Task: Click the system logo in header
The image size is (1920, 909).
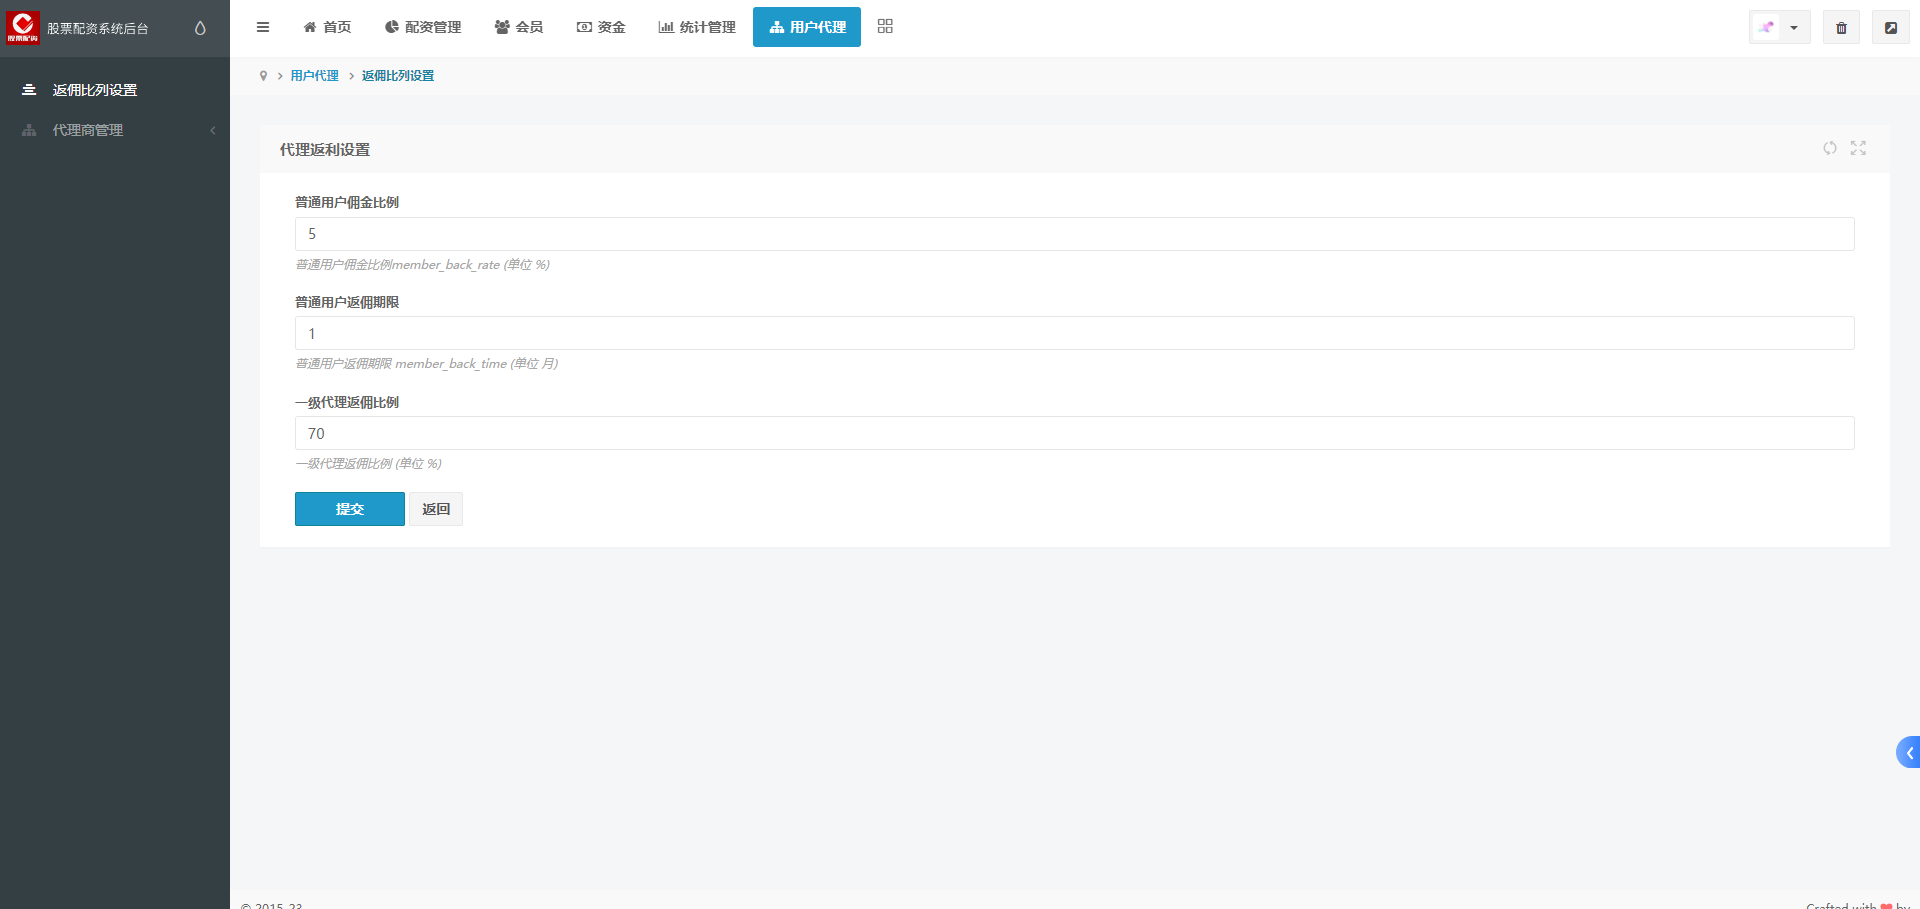Action: [23, 27]
